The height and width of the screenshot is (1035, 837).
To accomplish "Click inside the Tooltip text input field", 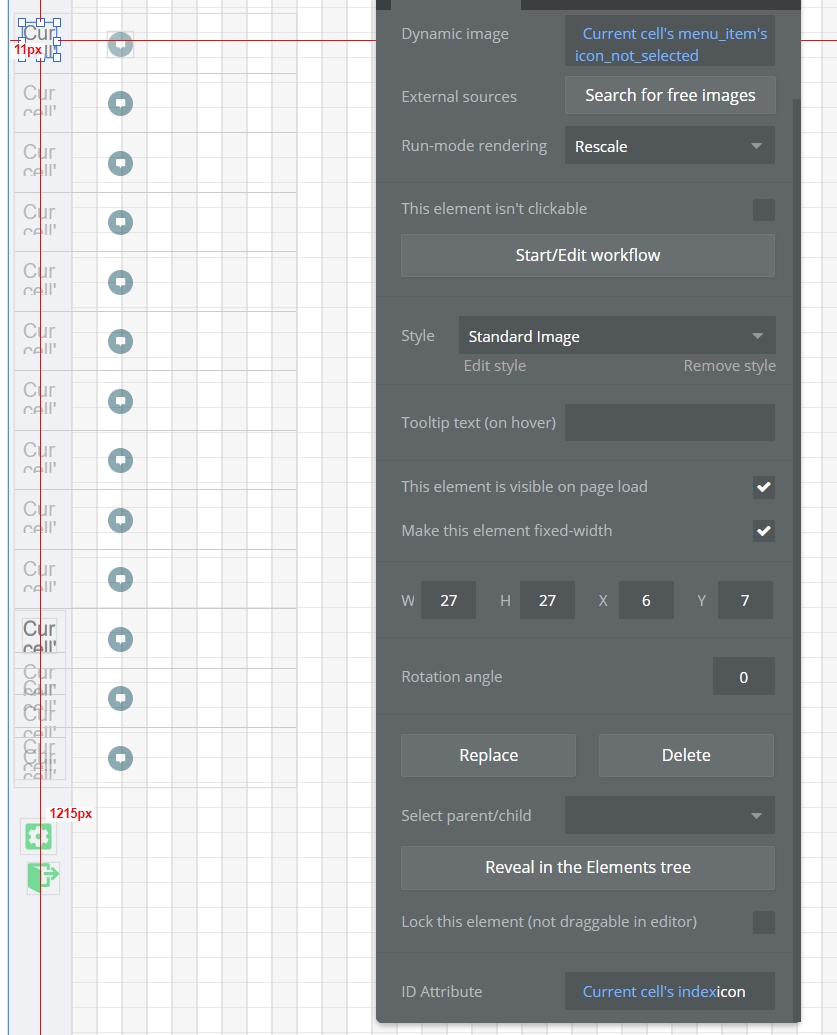I will 669,422.
